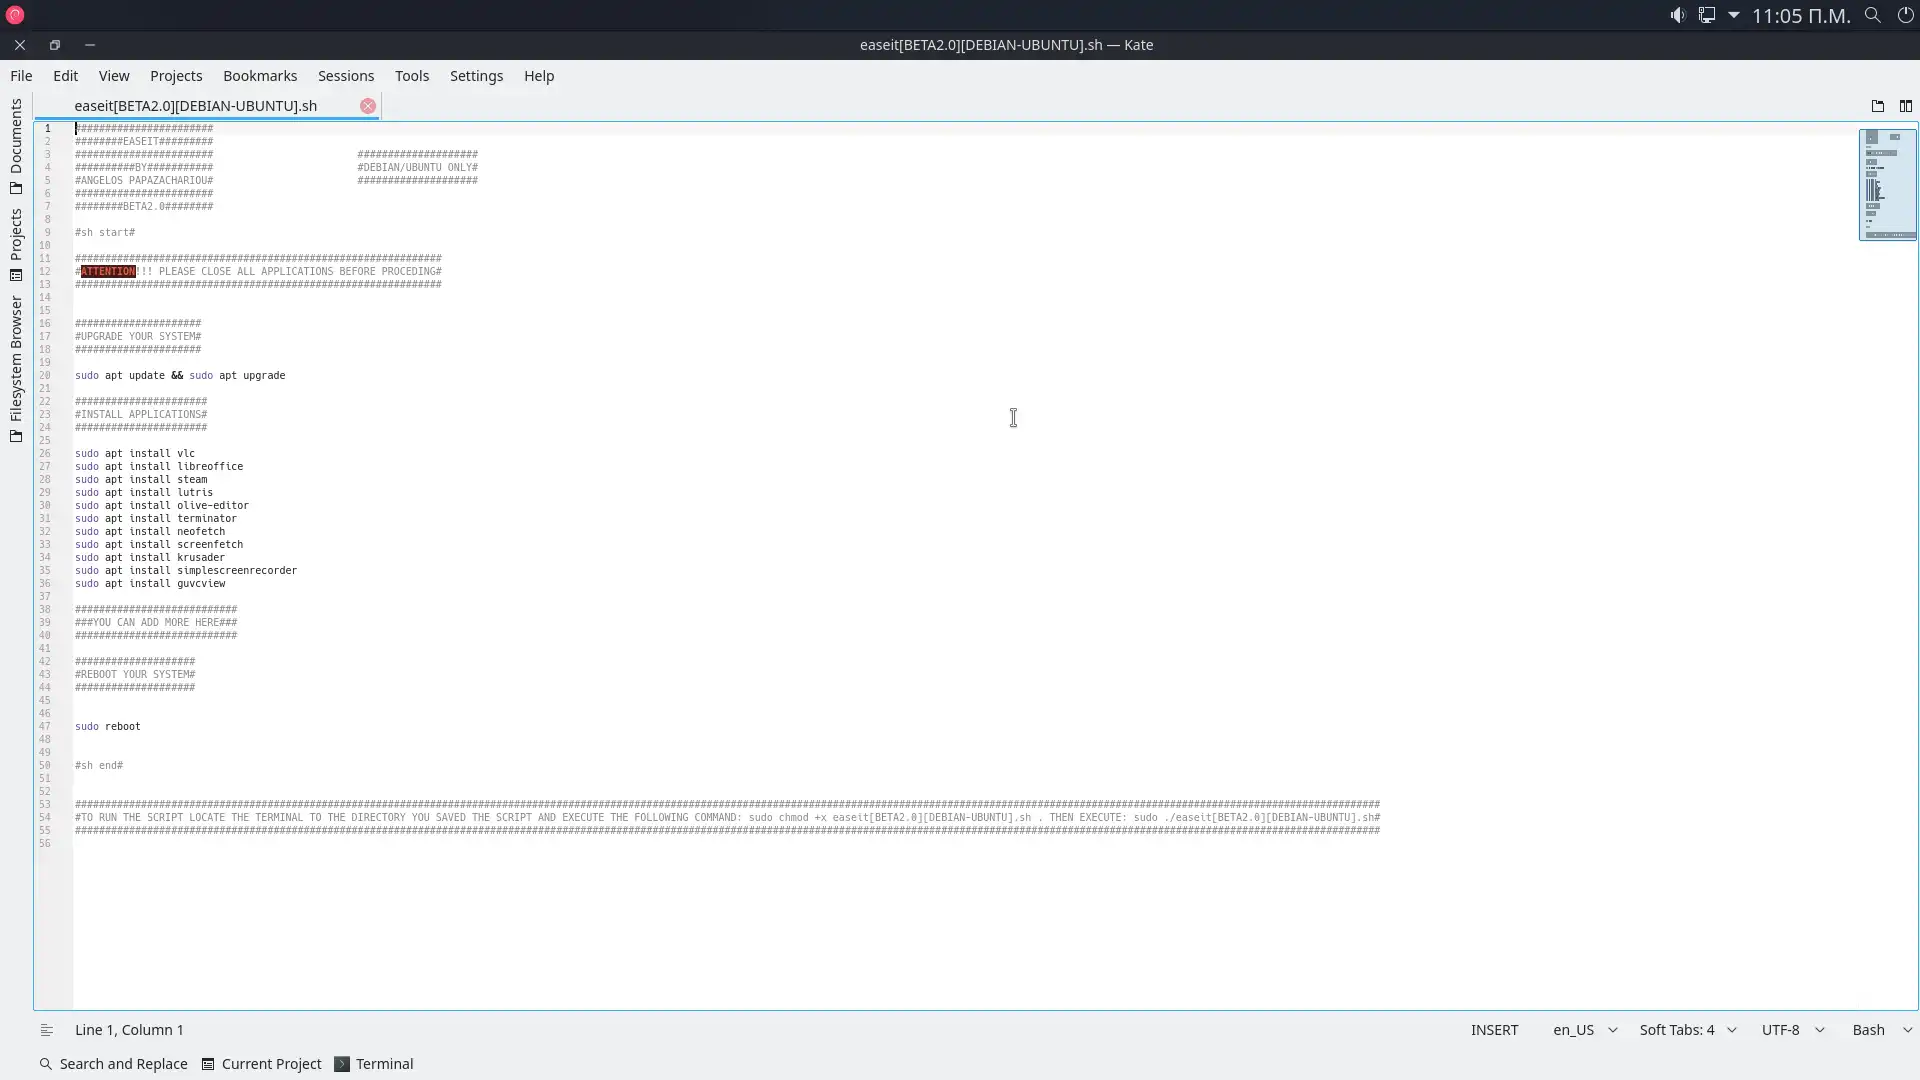Expand the system tray arrow

(1733, 15)
